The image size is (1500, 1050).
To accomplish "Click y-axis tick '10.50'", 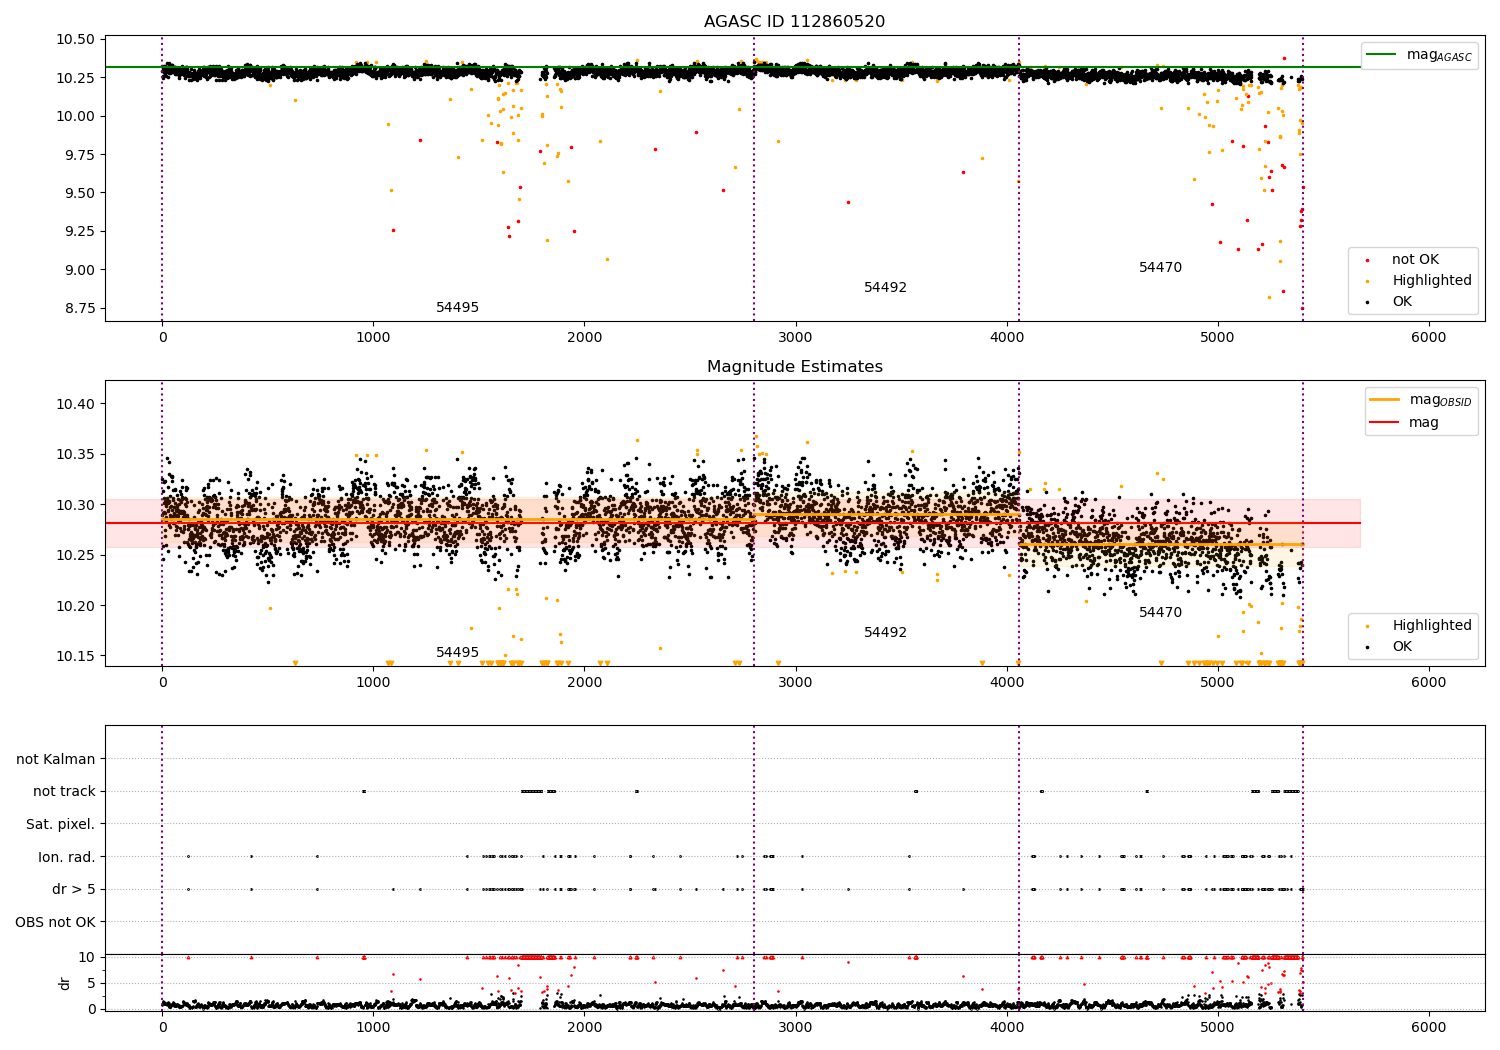I will [x=77, y=40].
